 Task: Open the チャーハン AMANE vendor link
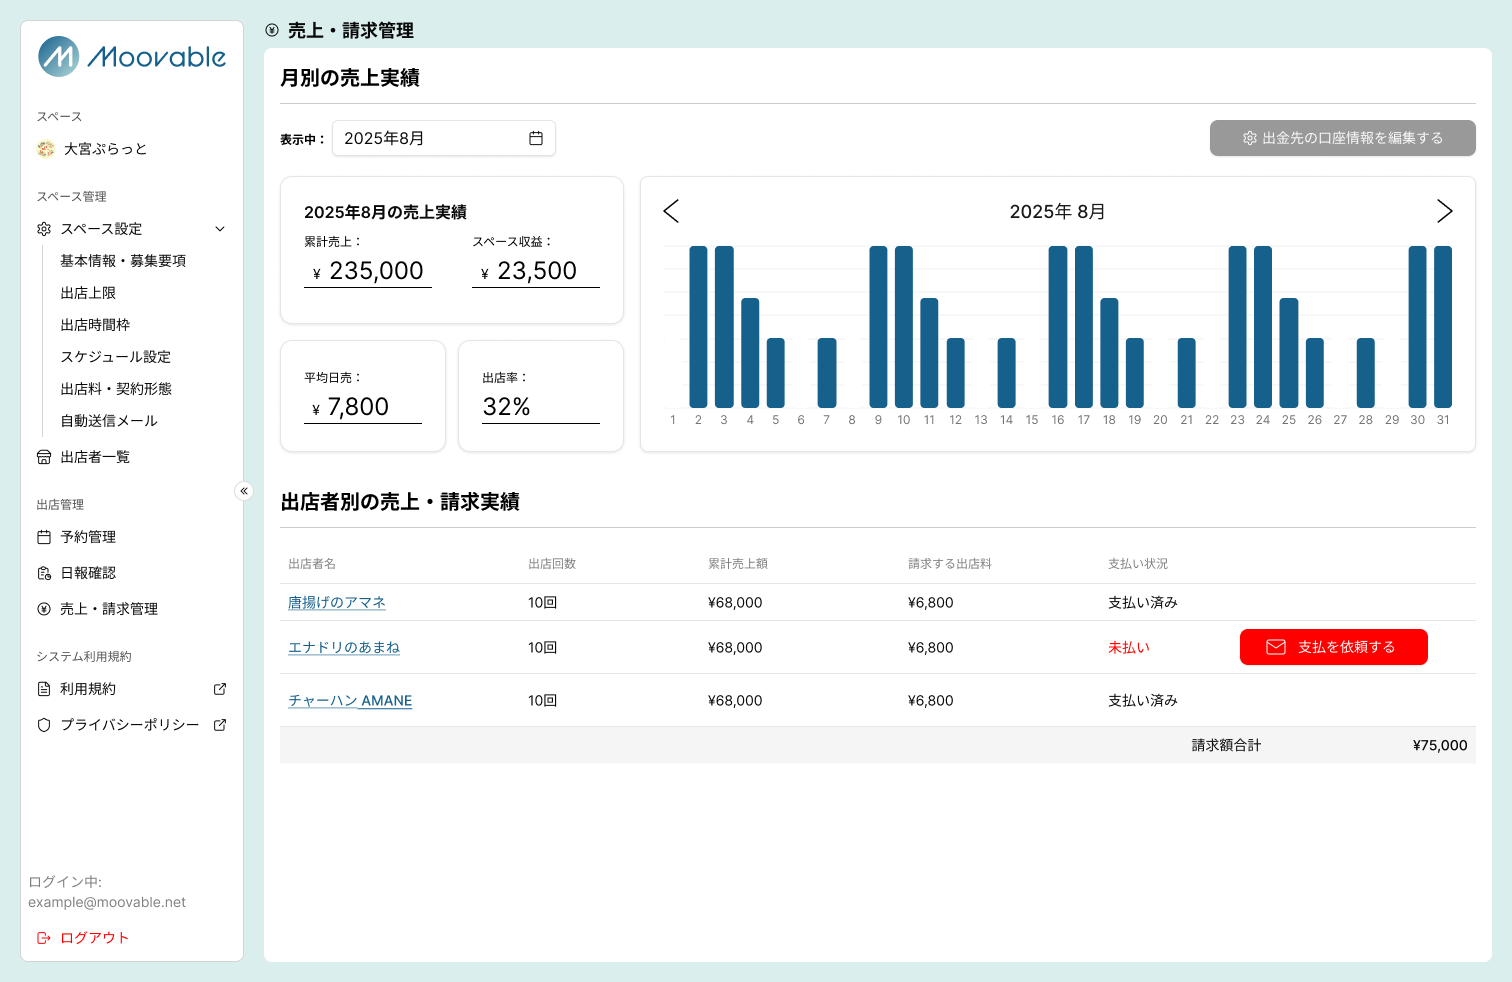pos(350,700)
